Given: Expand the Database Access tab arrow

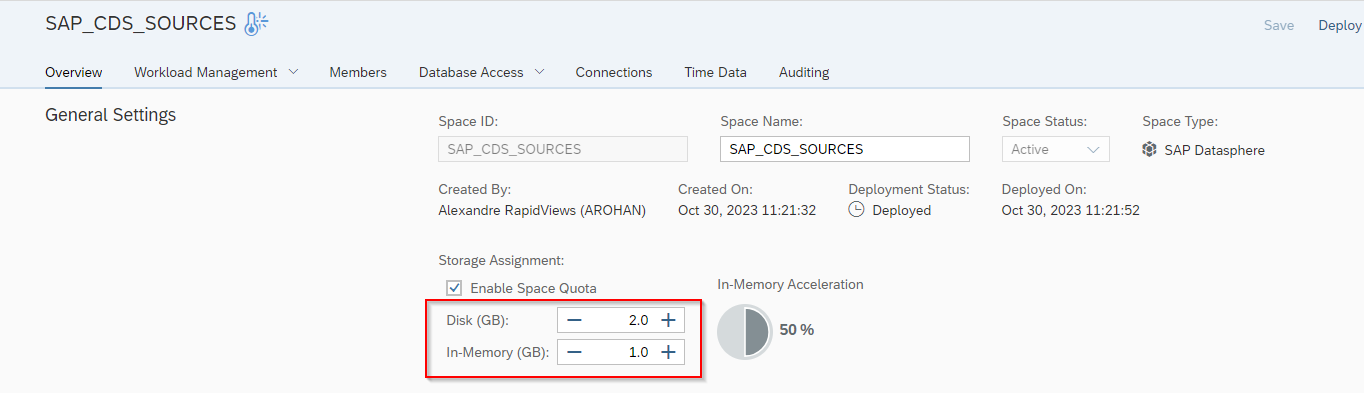Looking at the screenshot, I should coord(539,72).
